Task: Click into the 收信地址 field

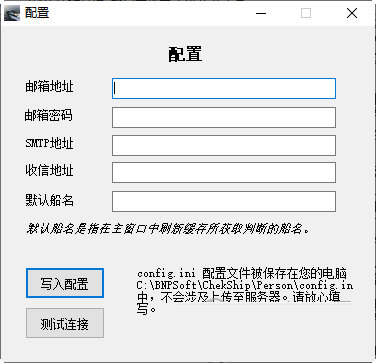Action: pyautogui.click(x=224, y=173)
